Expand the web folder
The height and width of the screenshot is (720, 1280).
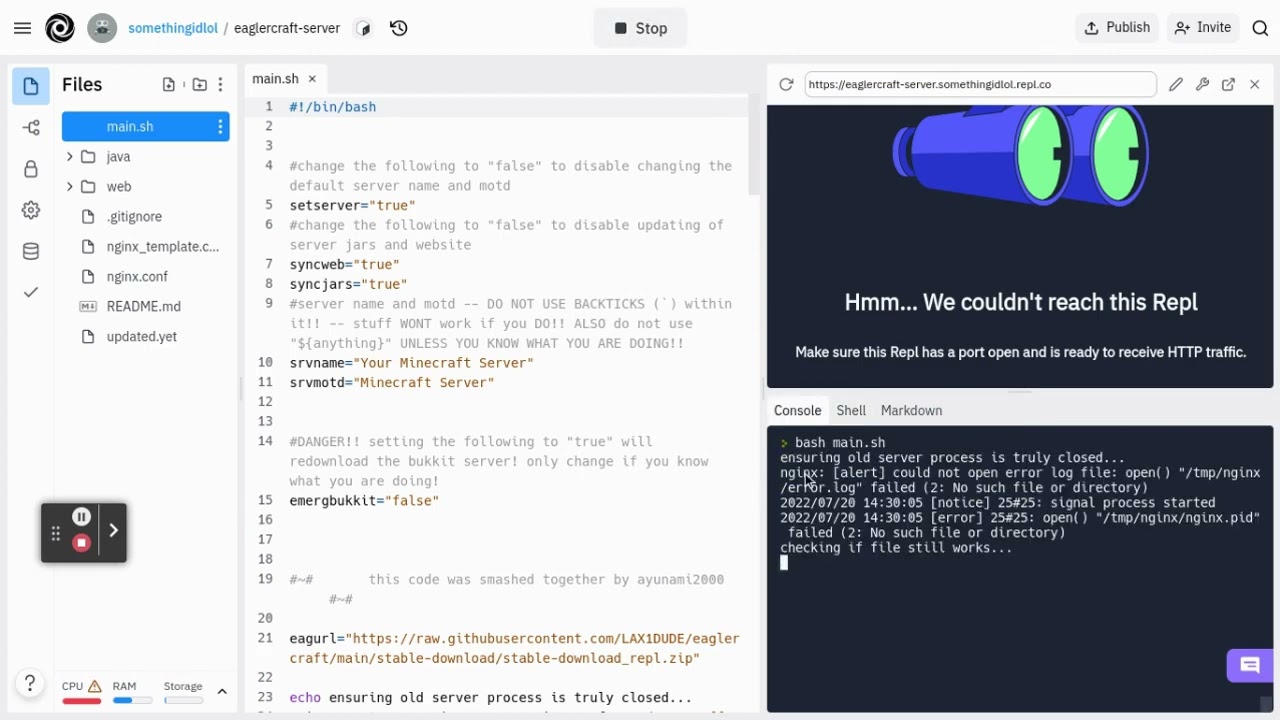(69, 187)
